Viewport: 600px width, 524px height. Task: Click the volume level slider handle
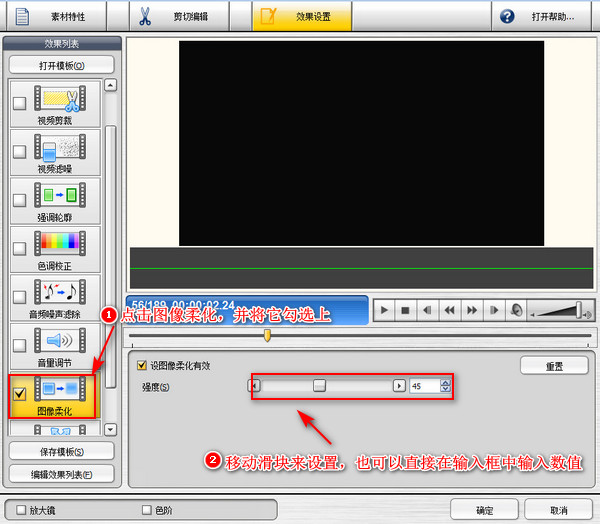tap(579, 310)
